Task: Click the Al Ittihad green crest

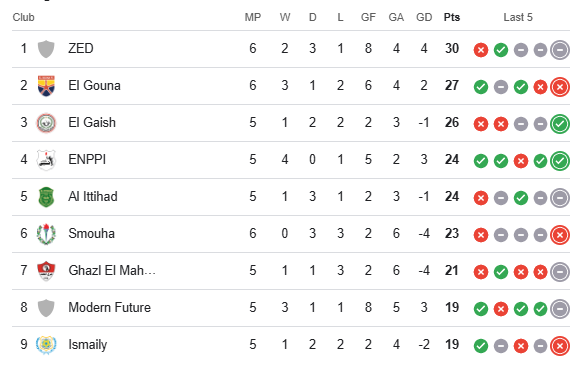Action: (x=46, y=197)
